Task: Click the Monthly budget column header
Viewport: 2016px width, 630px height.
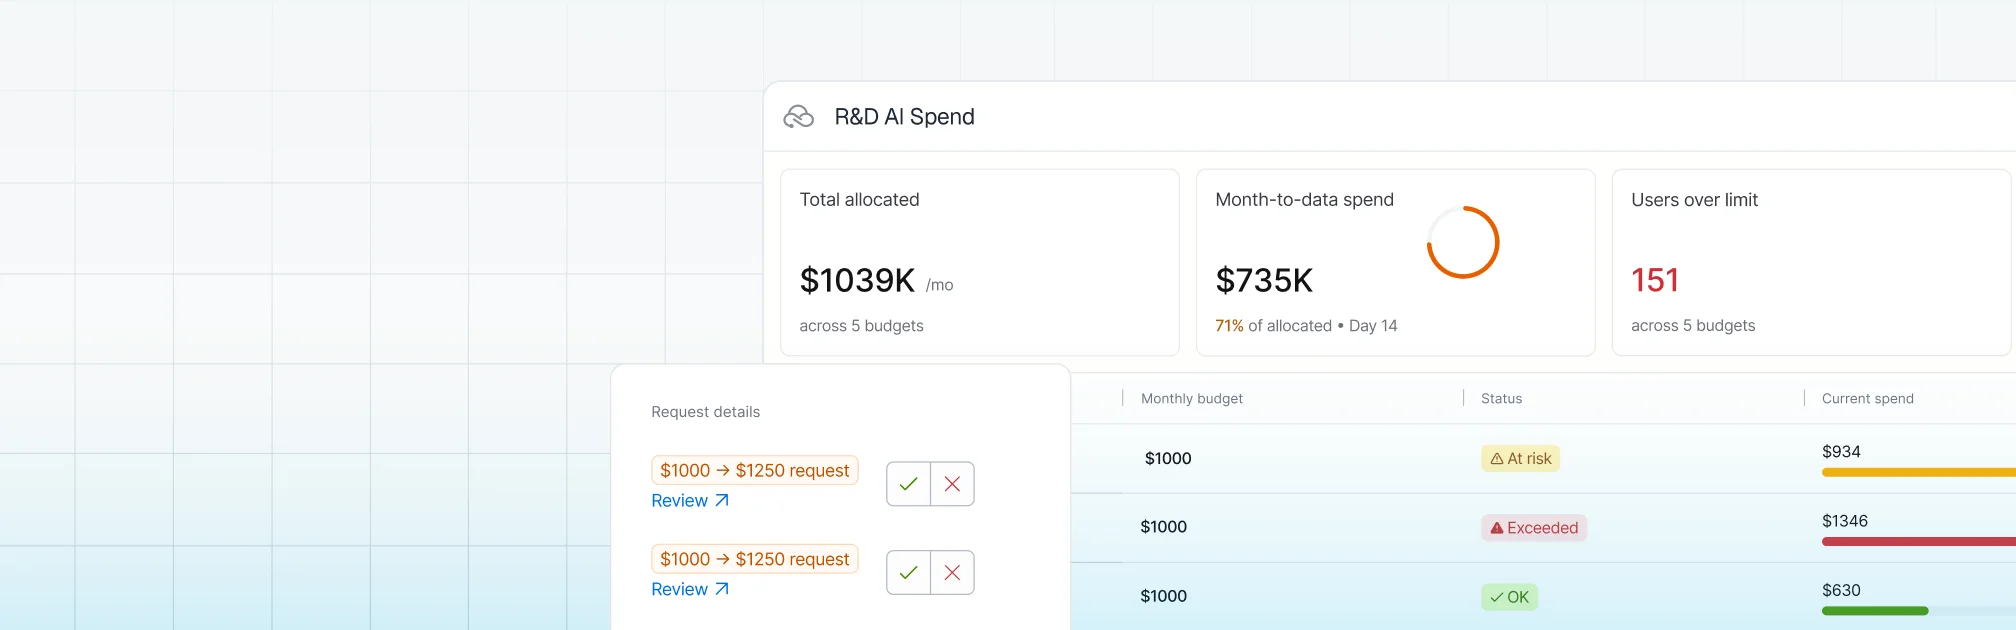Action: click(1192, 398)
